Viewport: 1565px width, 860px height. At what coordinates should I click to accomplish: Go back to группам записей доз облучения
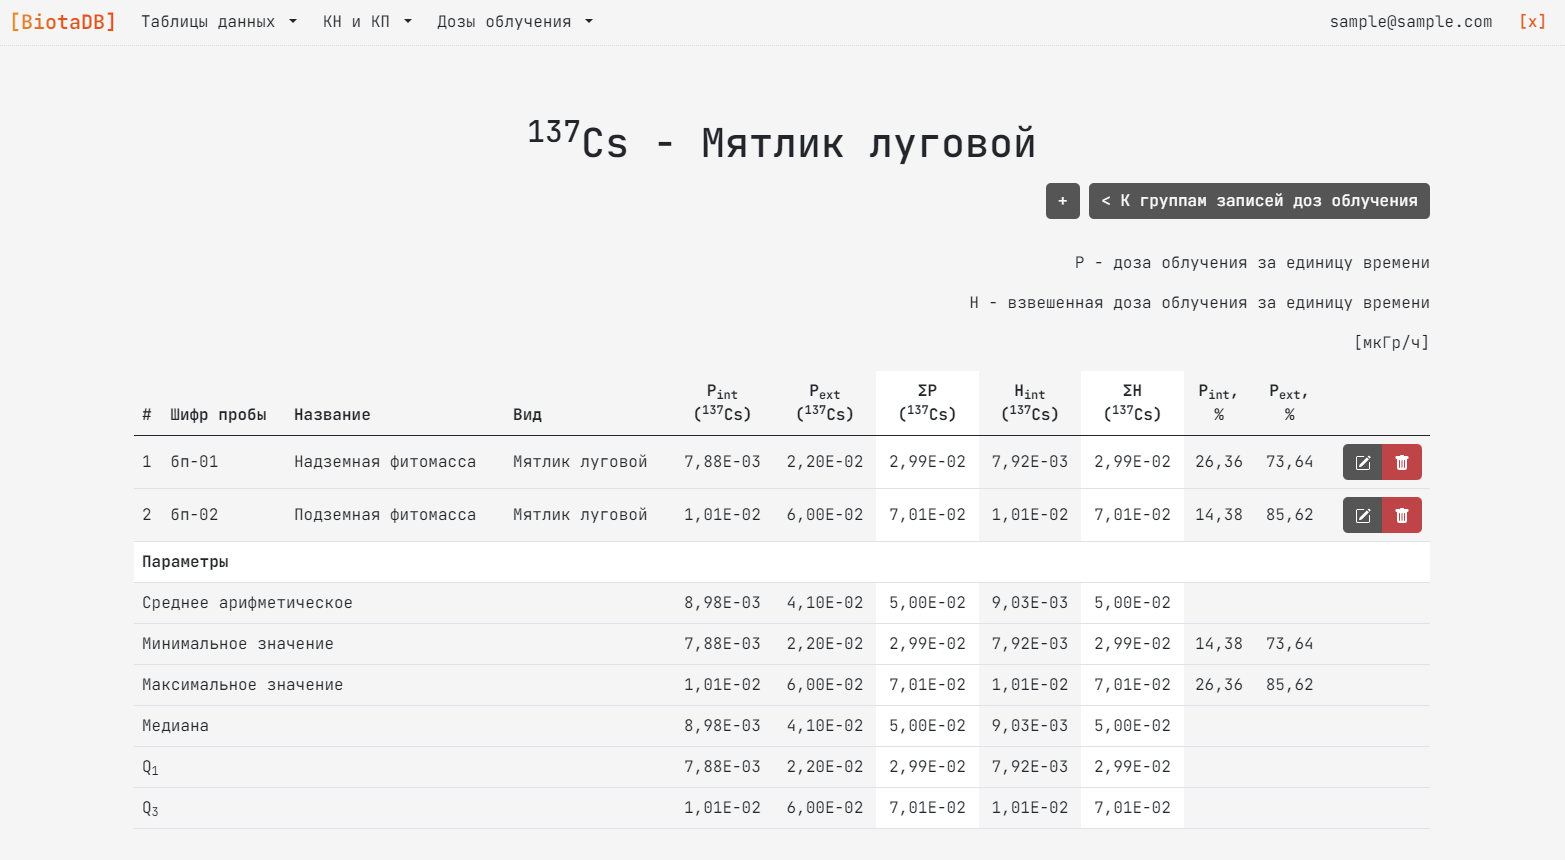(1258, 201)
